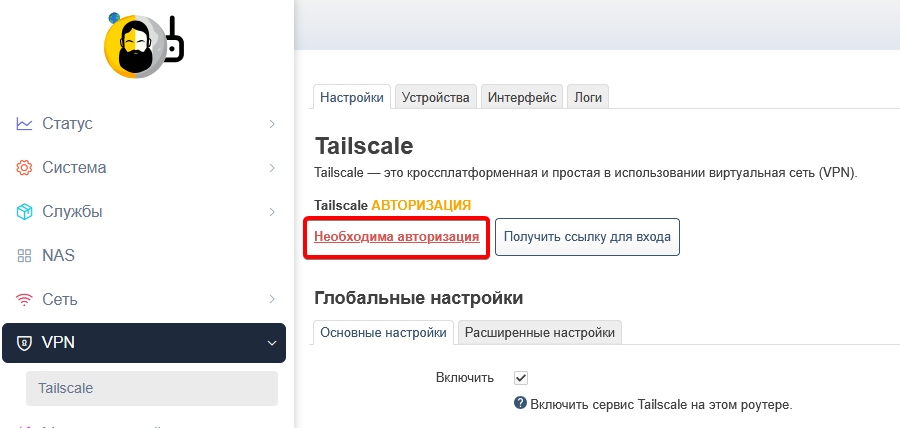Switch to the Устройства tab
Viewport: 900px width, 428px height.
pyautogui.click(x=436, y=97)
